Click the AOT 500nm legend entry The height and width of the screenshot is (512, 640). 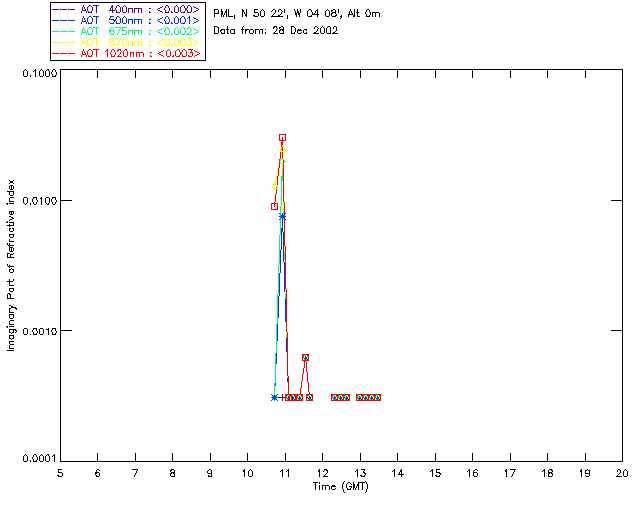[127, 20]
